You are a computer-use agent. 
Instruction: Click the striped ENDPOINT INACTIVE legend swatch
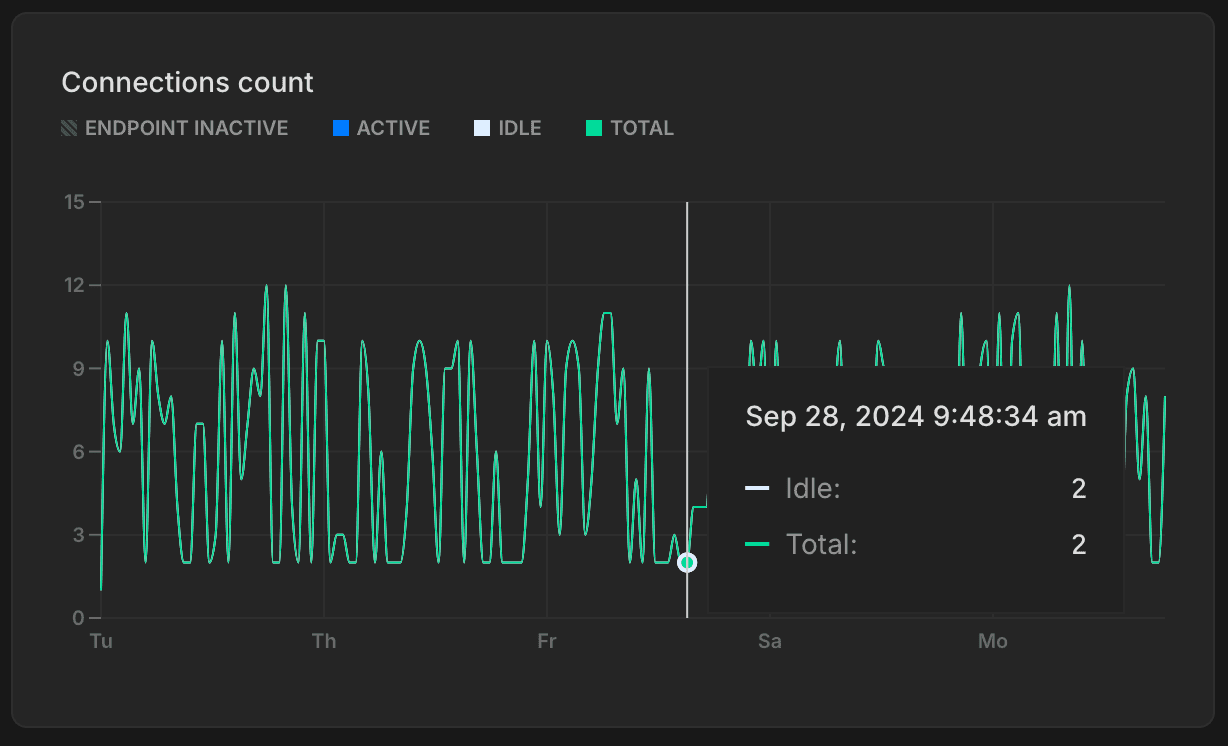[x=67, y=128]
